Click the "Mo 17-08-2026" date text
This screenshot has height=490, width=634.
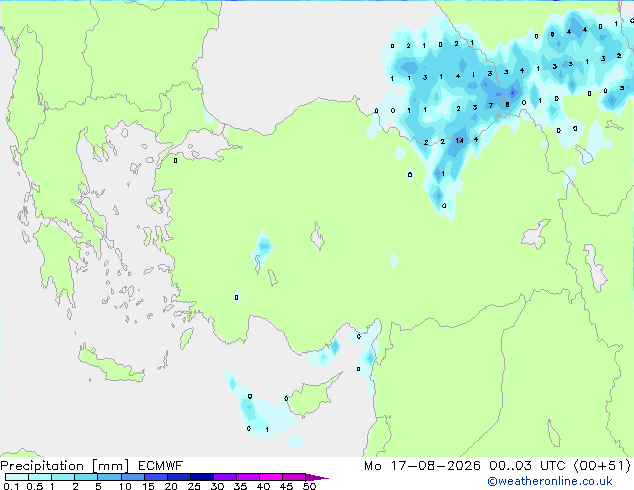[422, 466]
